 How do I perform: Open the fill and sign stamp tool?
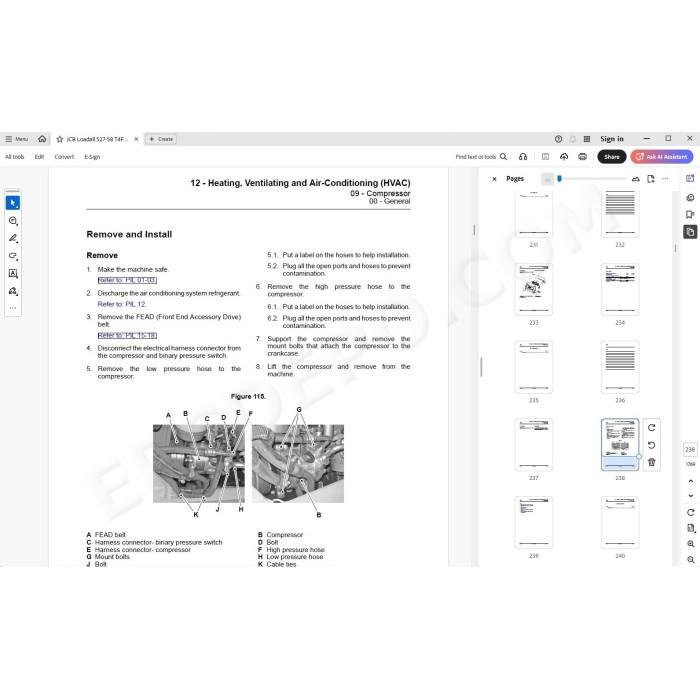tap(13, 291)
